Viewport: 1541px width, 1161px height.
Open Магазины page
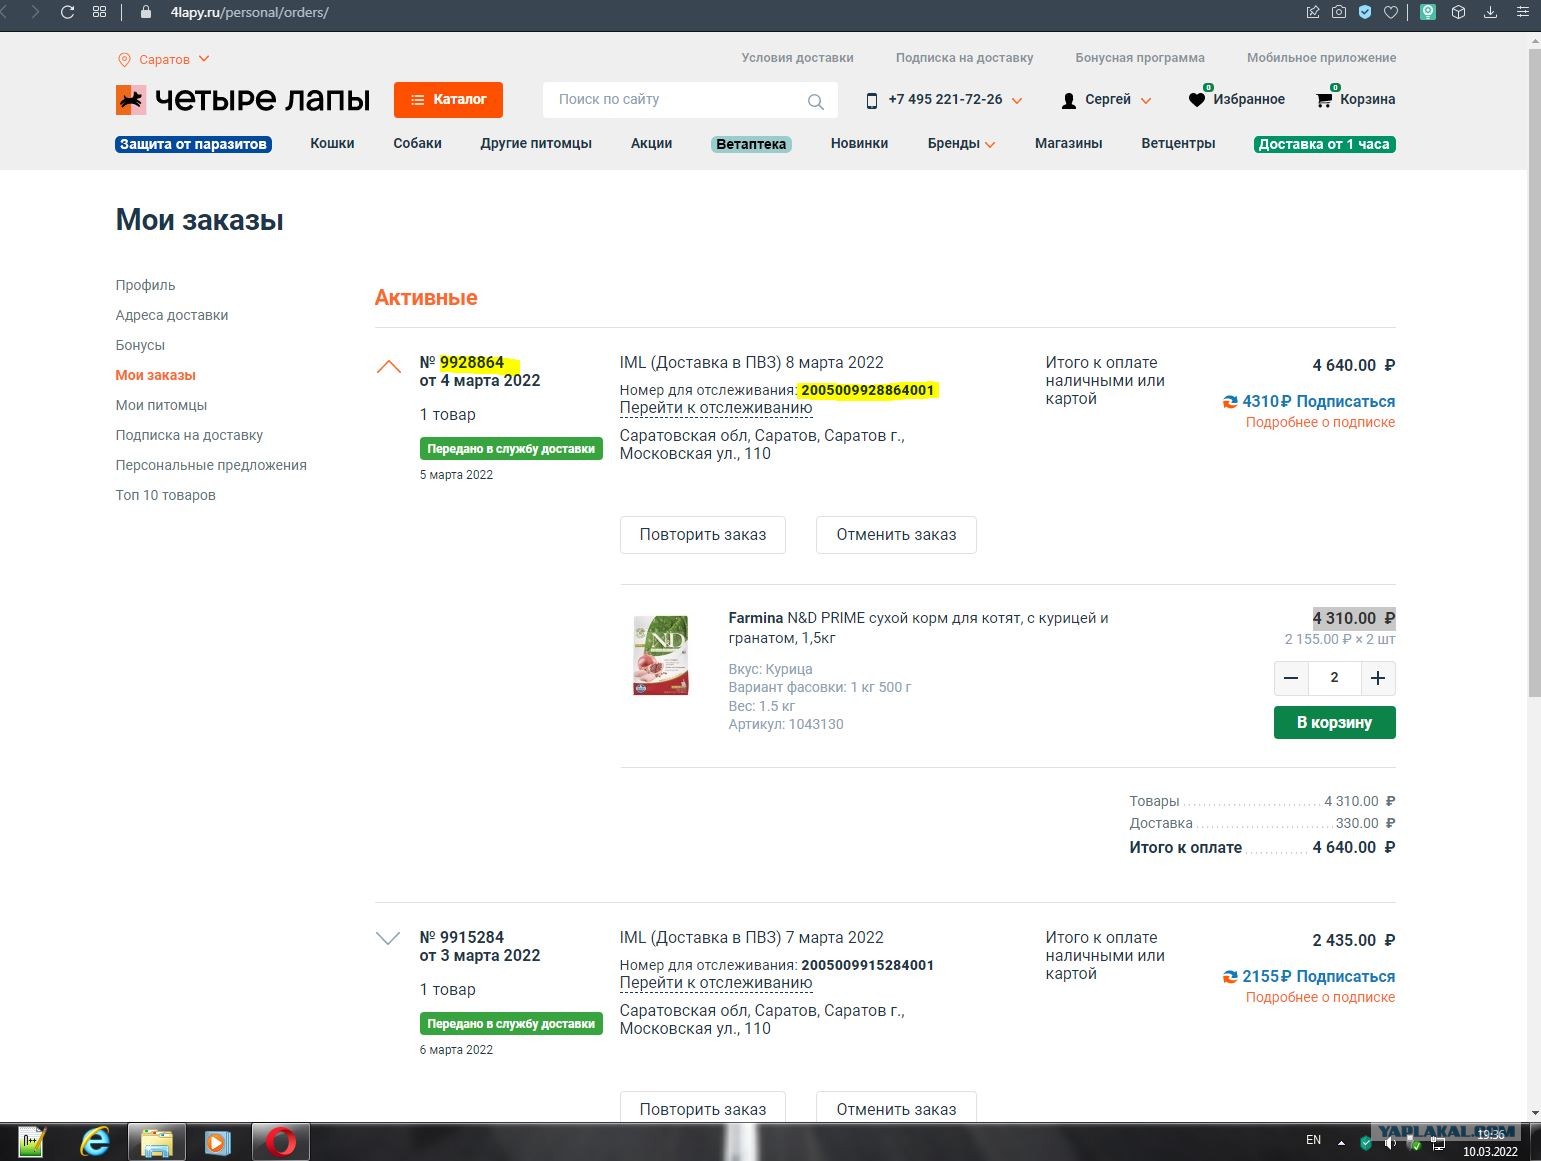tap(1068, 143)
